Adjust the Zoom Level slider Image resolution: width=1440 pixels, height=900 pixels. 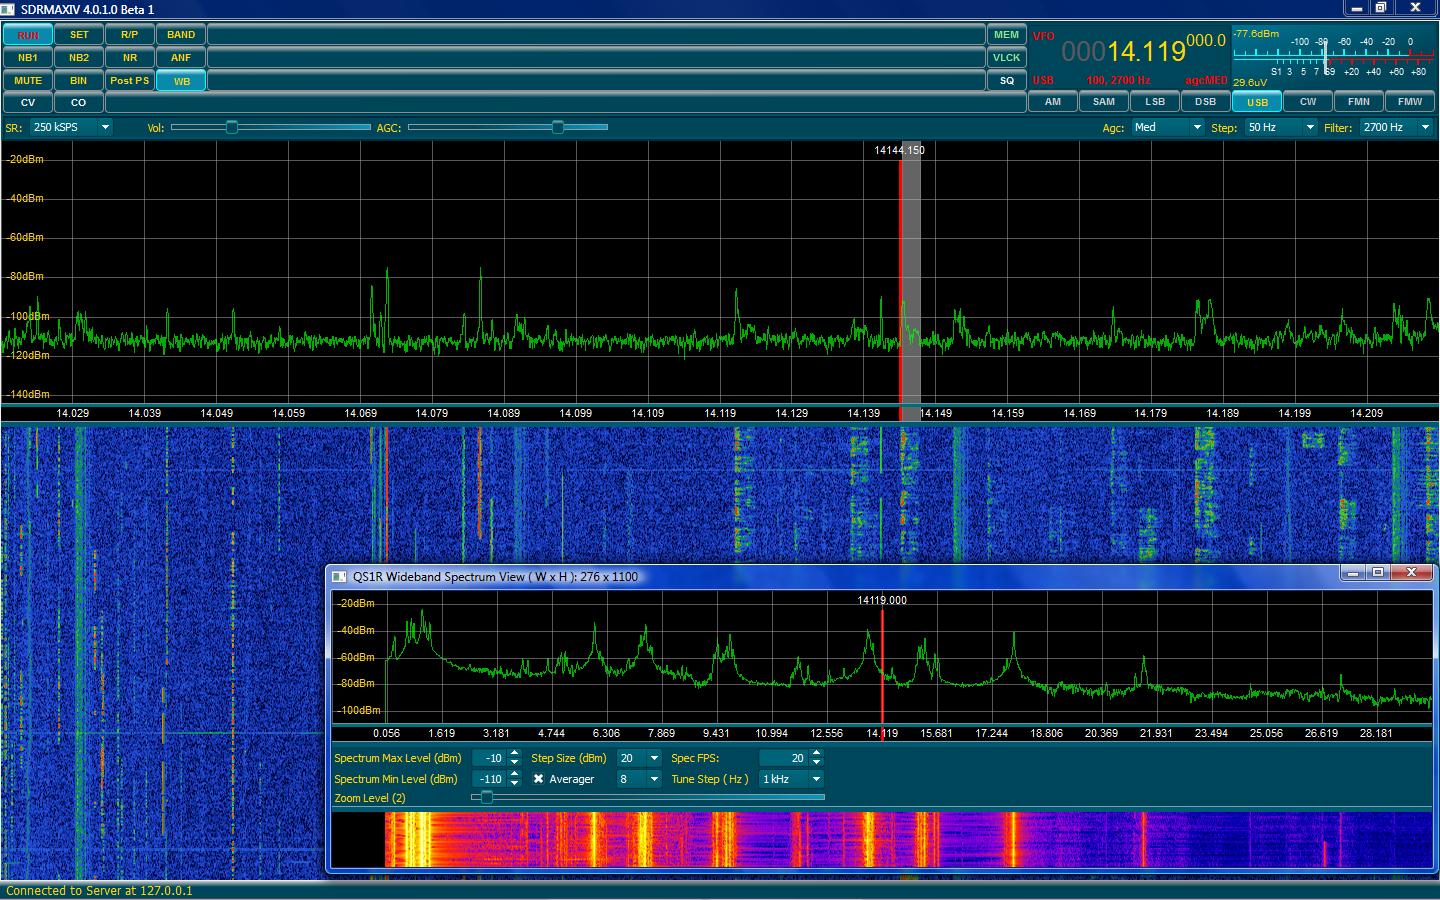click(x=648, y=797)
